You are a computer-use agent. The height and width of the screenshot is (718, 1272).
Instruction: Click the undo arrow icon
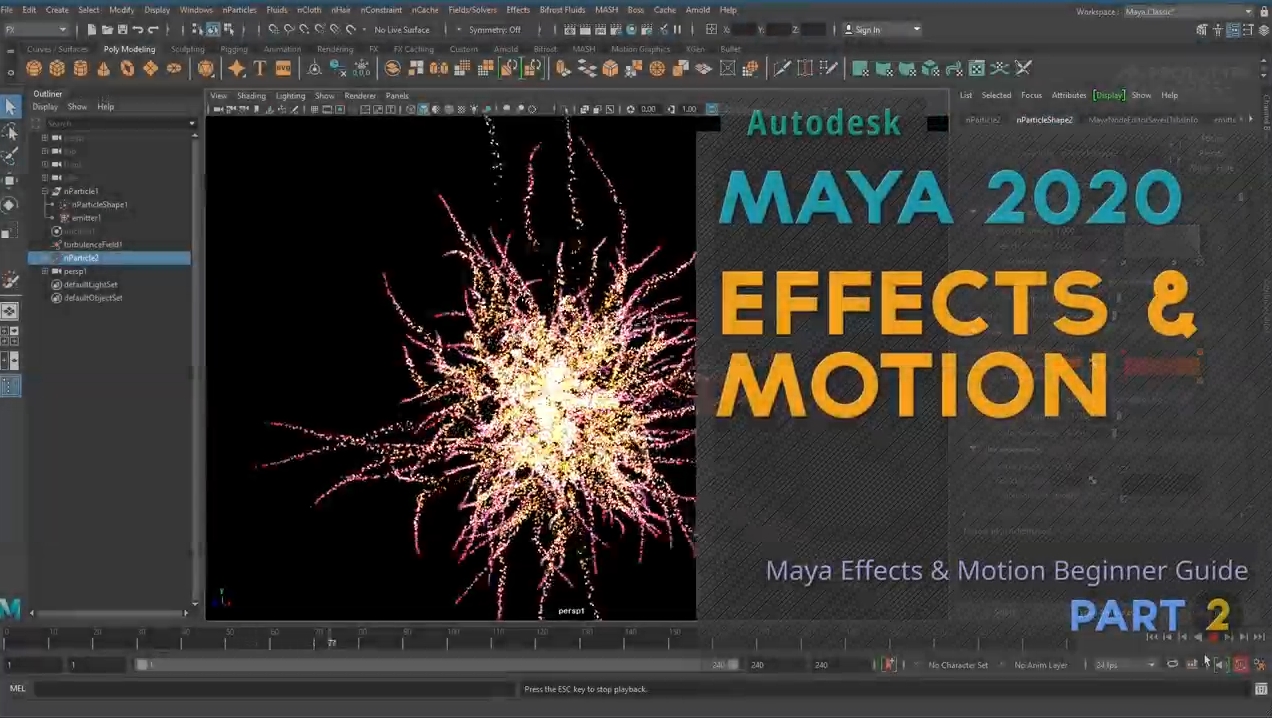(x=138, y=30)
